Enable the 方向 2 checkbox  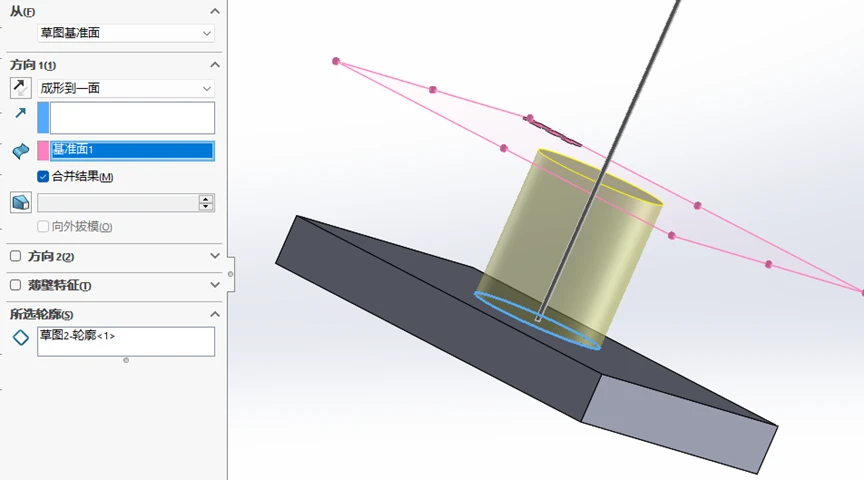click(15, 256)
